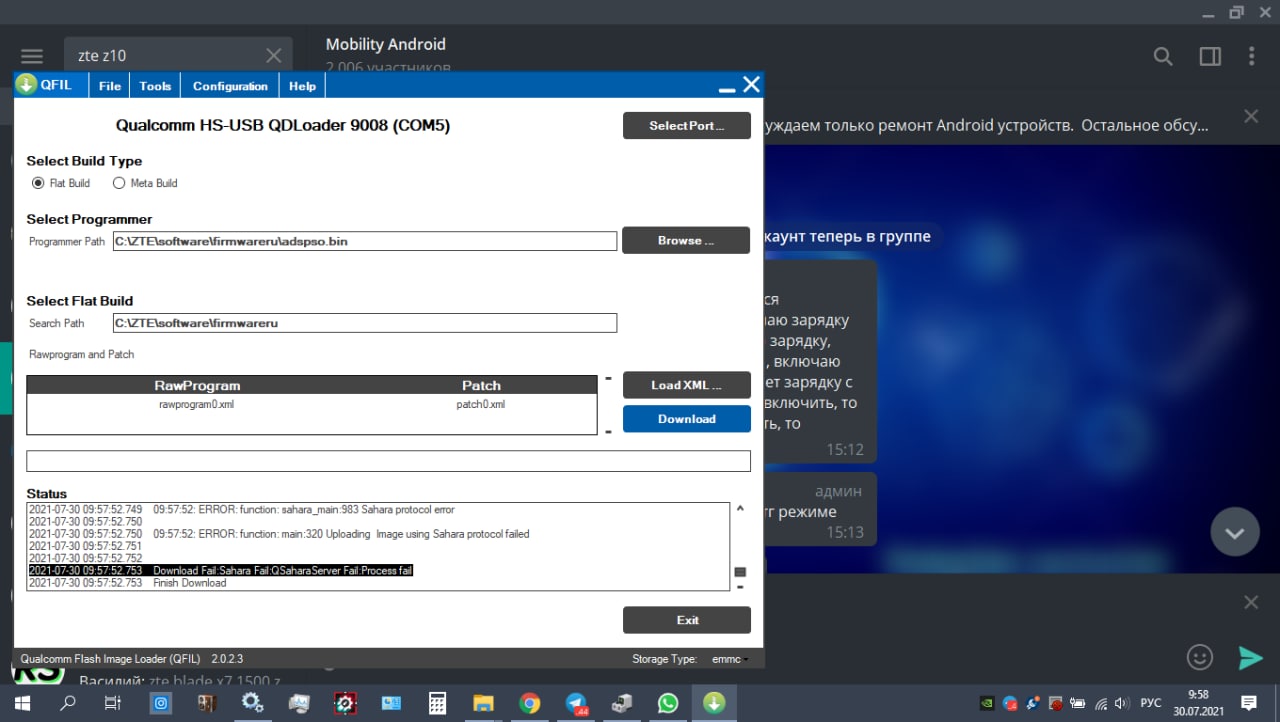The width and height of the screenshot is (1280, 722).
Task: Open the Storage Type emmc dropdown
Action: (x=730, y=659)
